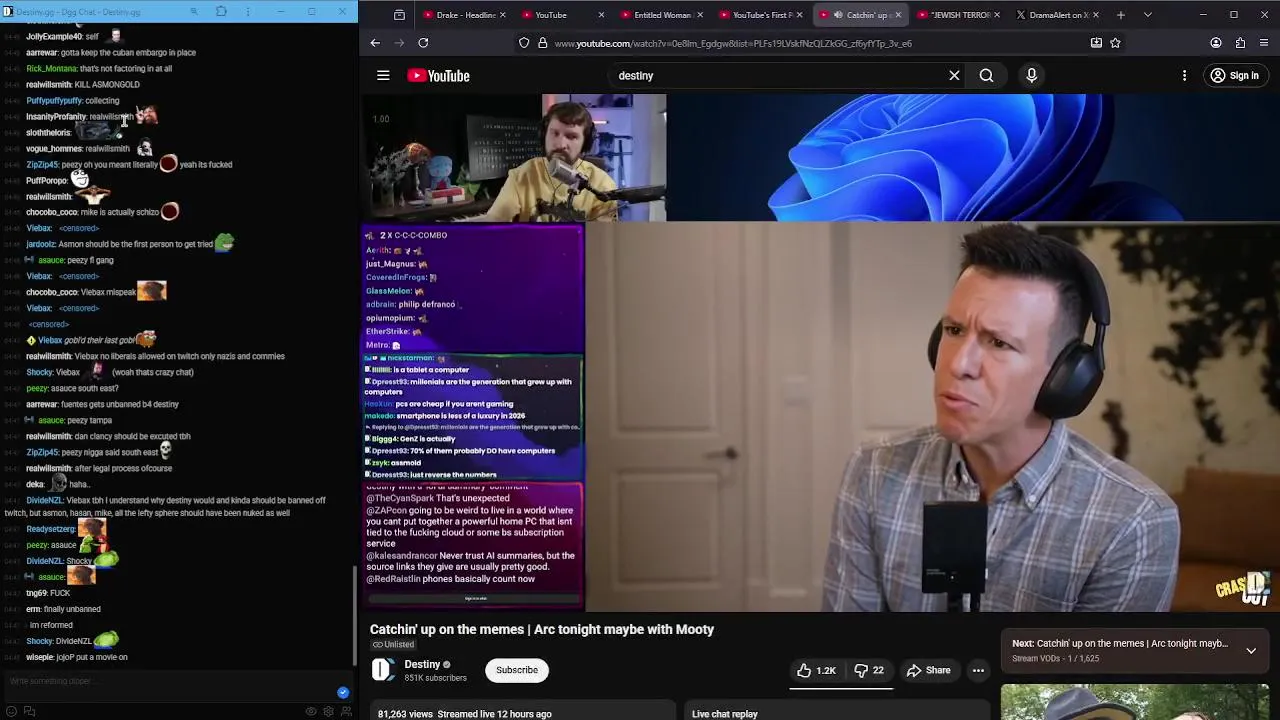
Task: Open the install-app icon in address bar
Action: pos(1096,43)
